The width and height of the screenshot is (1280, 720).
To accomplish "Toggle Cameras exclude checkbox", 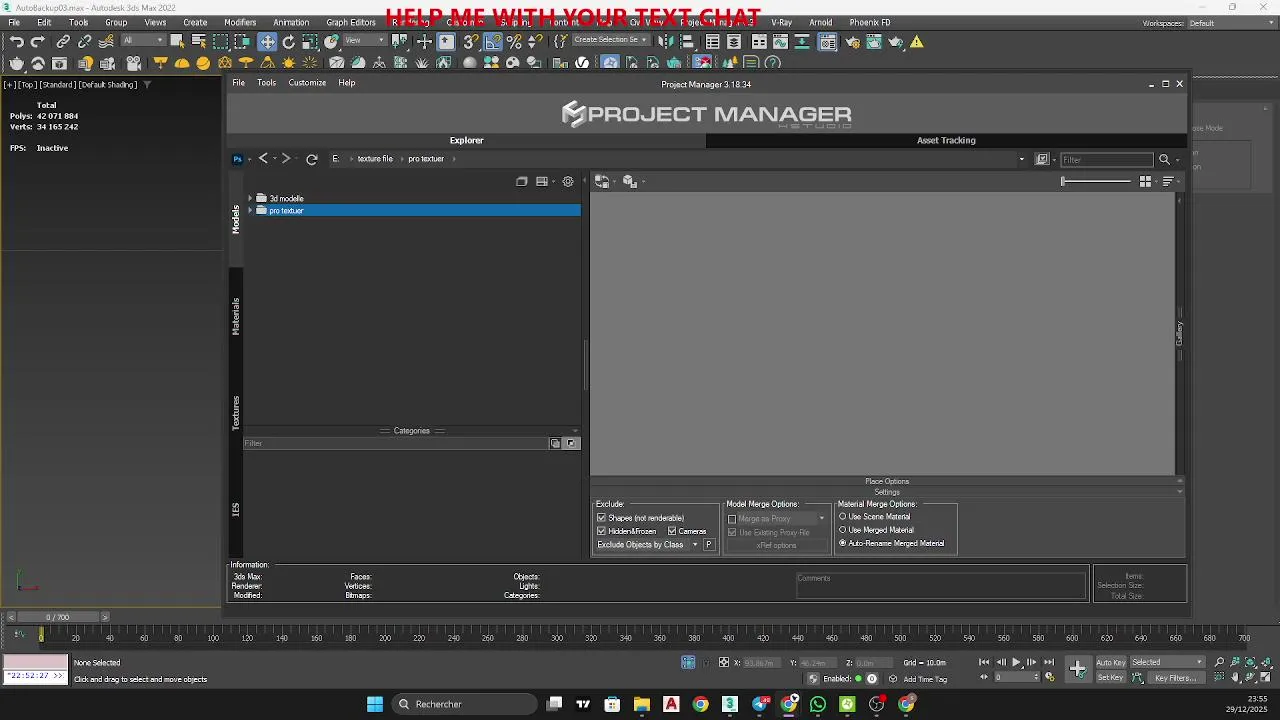I will point(672,531).
